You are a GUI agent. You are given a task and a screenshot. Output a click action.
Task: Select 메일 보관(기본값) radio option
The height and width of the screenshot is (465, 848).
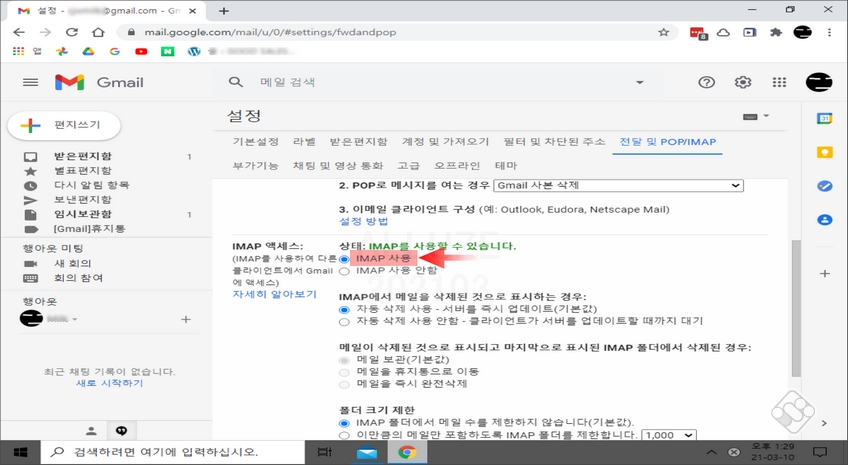(x=344, y=360)
